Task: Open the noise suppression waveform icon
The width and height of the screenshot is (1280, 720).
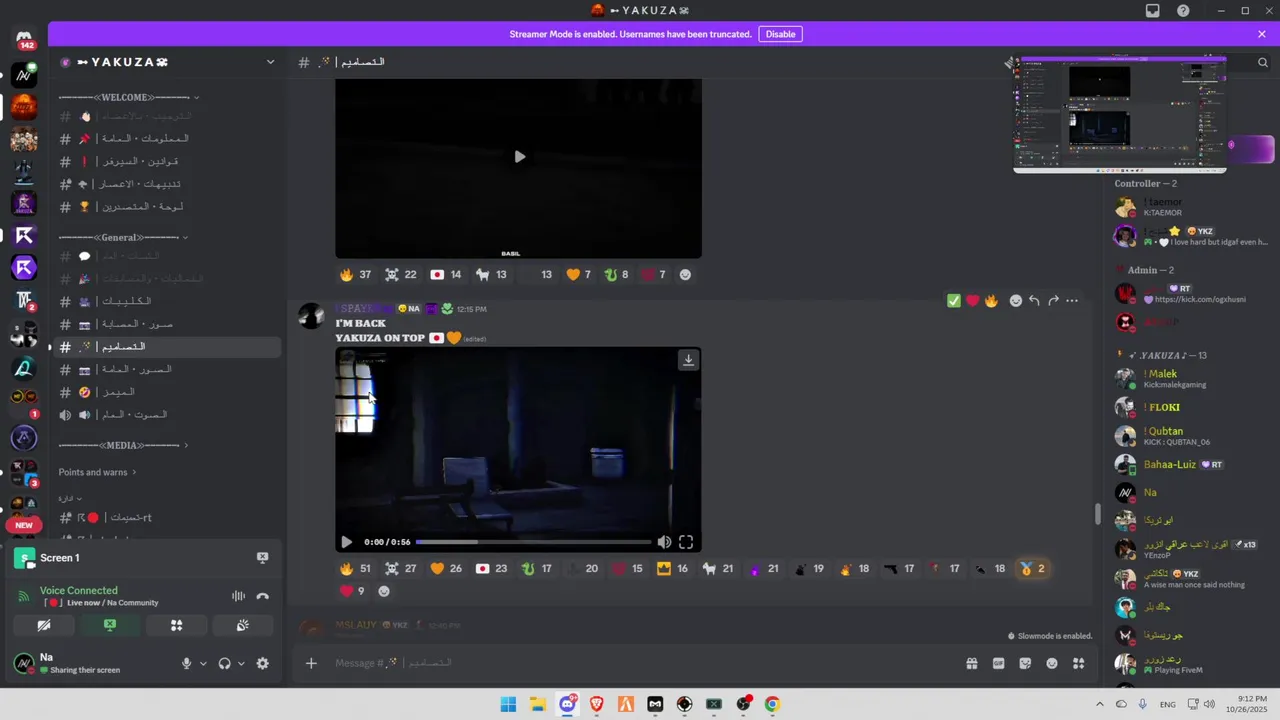Action: (x=238, y=596)
